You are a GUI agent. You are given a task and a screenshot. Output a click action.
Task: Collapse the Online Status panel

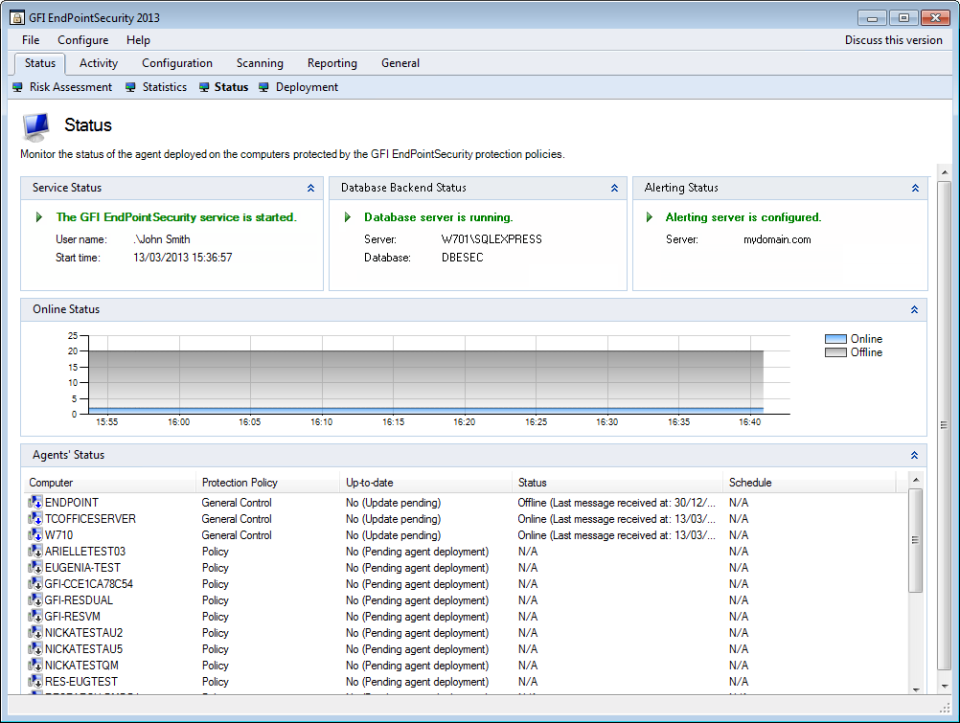pyautogui.click(x=913, y=309)
